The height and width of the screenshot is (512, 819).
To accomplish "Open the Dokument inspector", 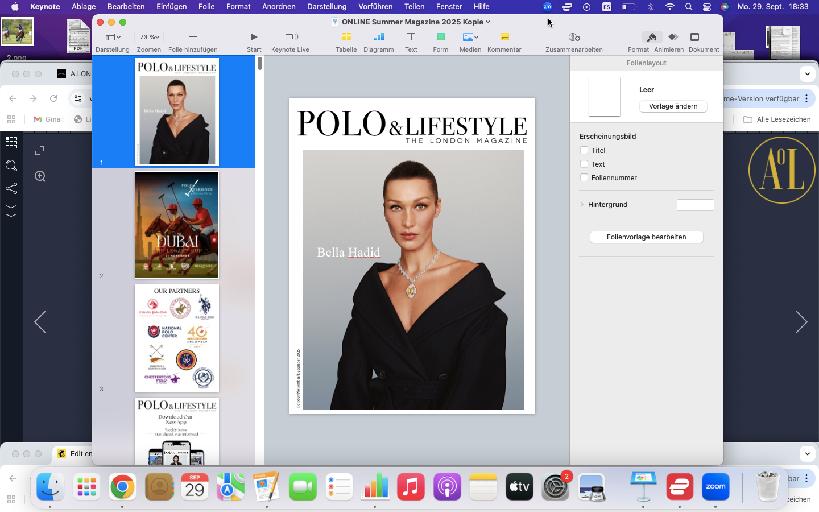I will coord(694,37).
